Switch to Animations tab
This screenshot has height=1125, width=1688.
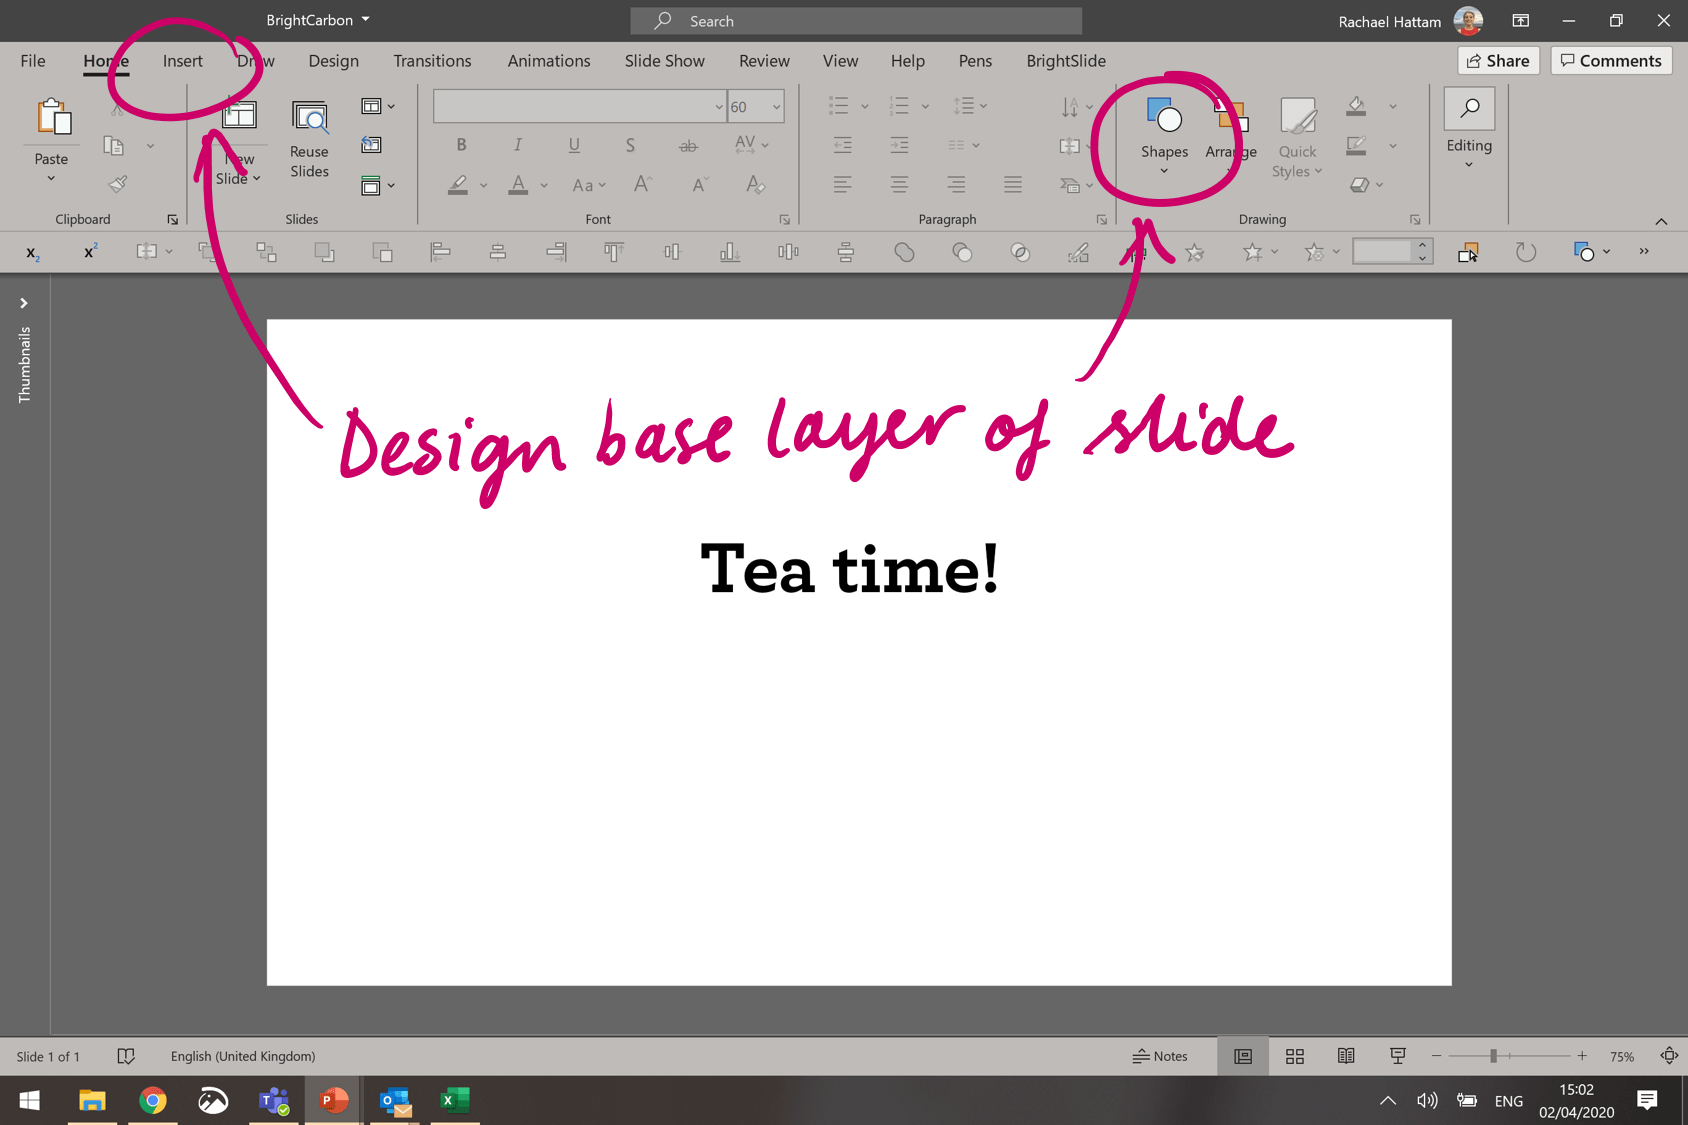(x=549, y=61)
